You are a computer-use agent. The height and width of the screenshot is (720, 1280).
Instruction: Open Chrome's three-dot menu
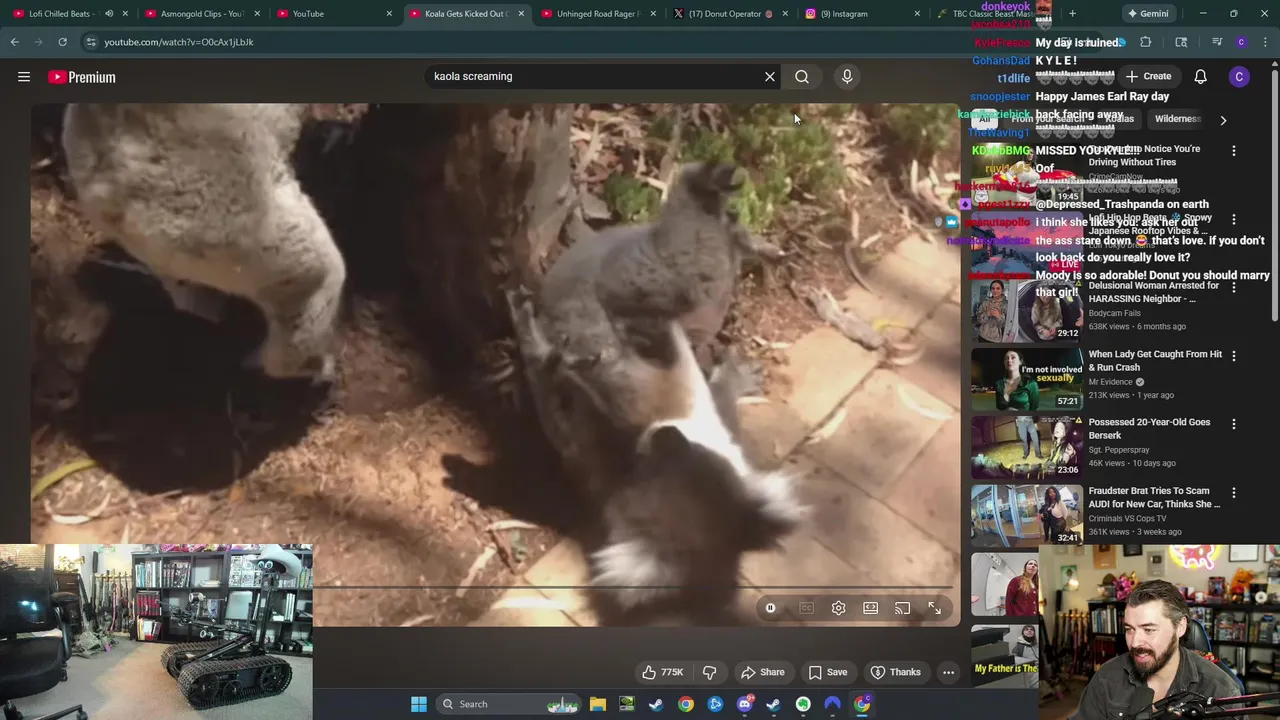coord(1266,42)
